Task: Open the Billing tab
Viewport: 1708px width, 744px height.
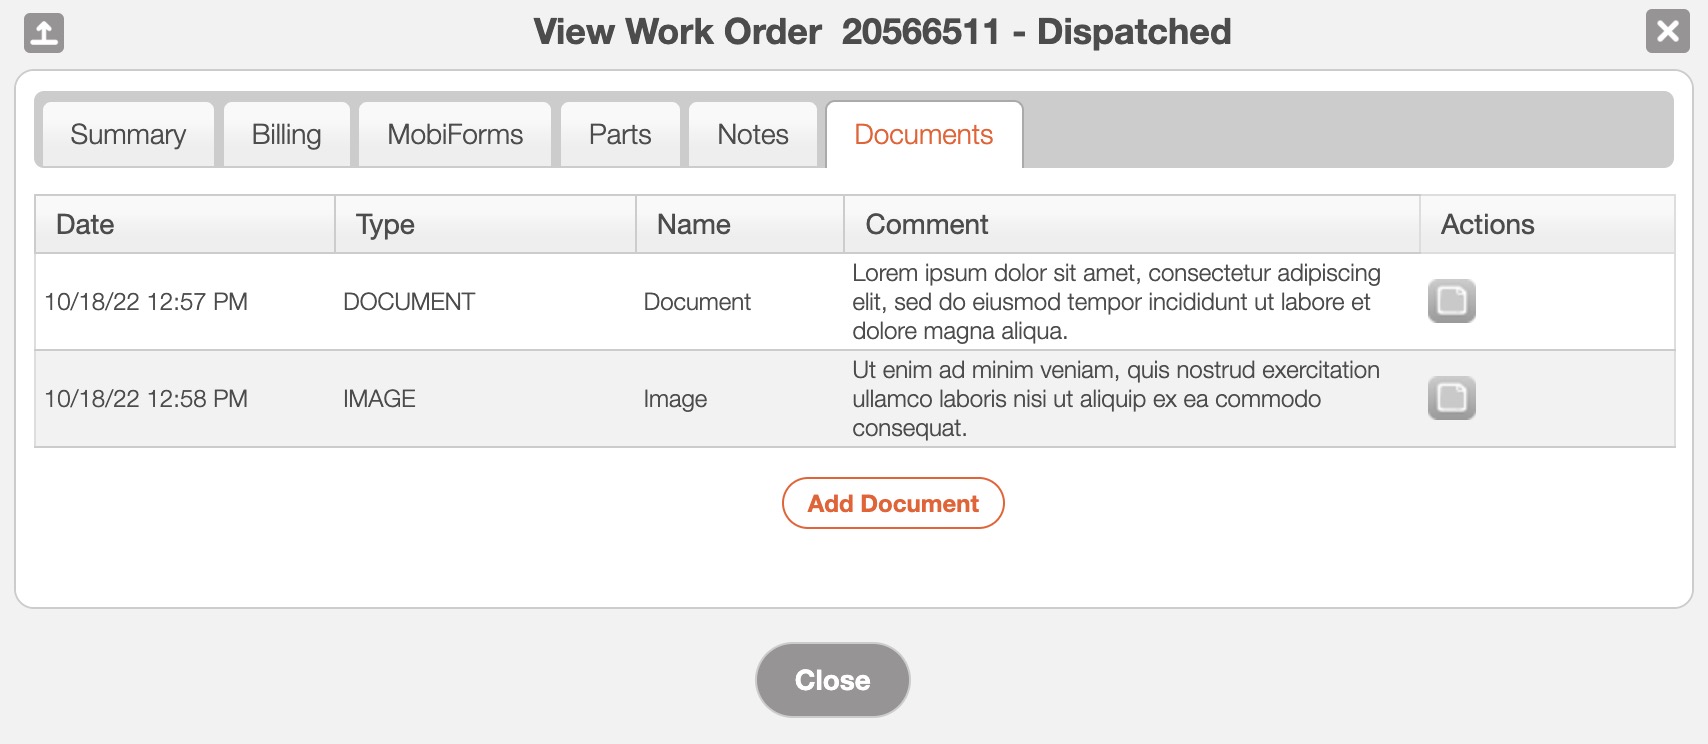Action: (x=286, y=135)
